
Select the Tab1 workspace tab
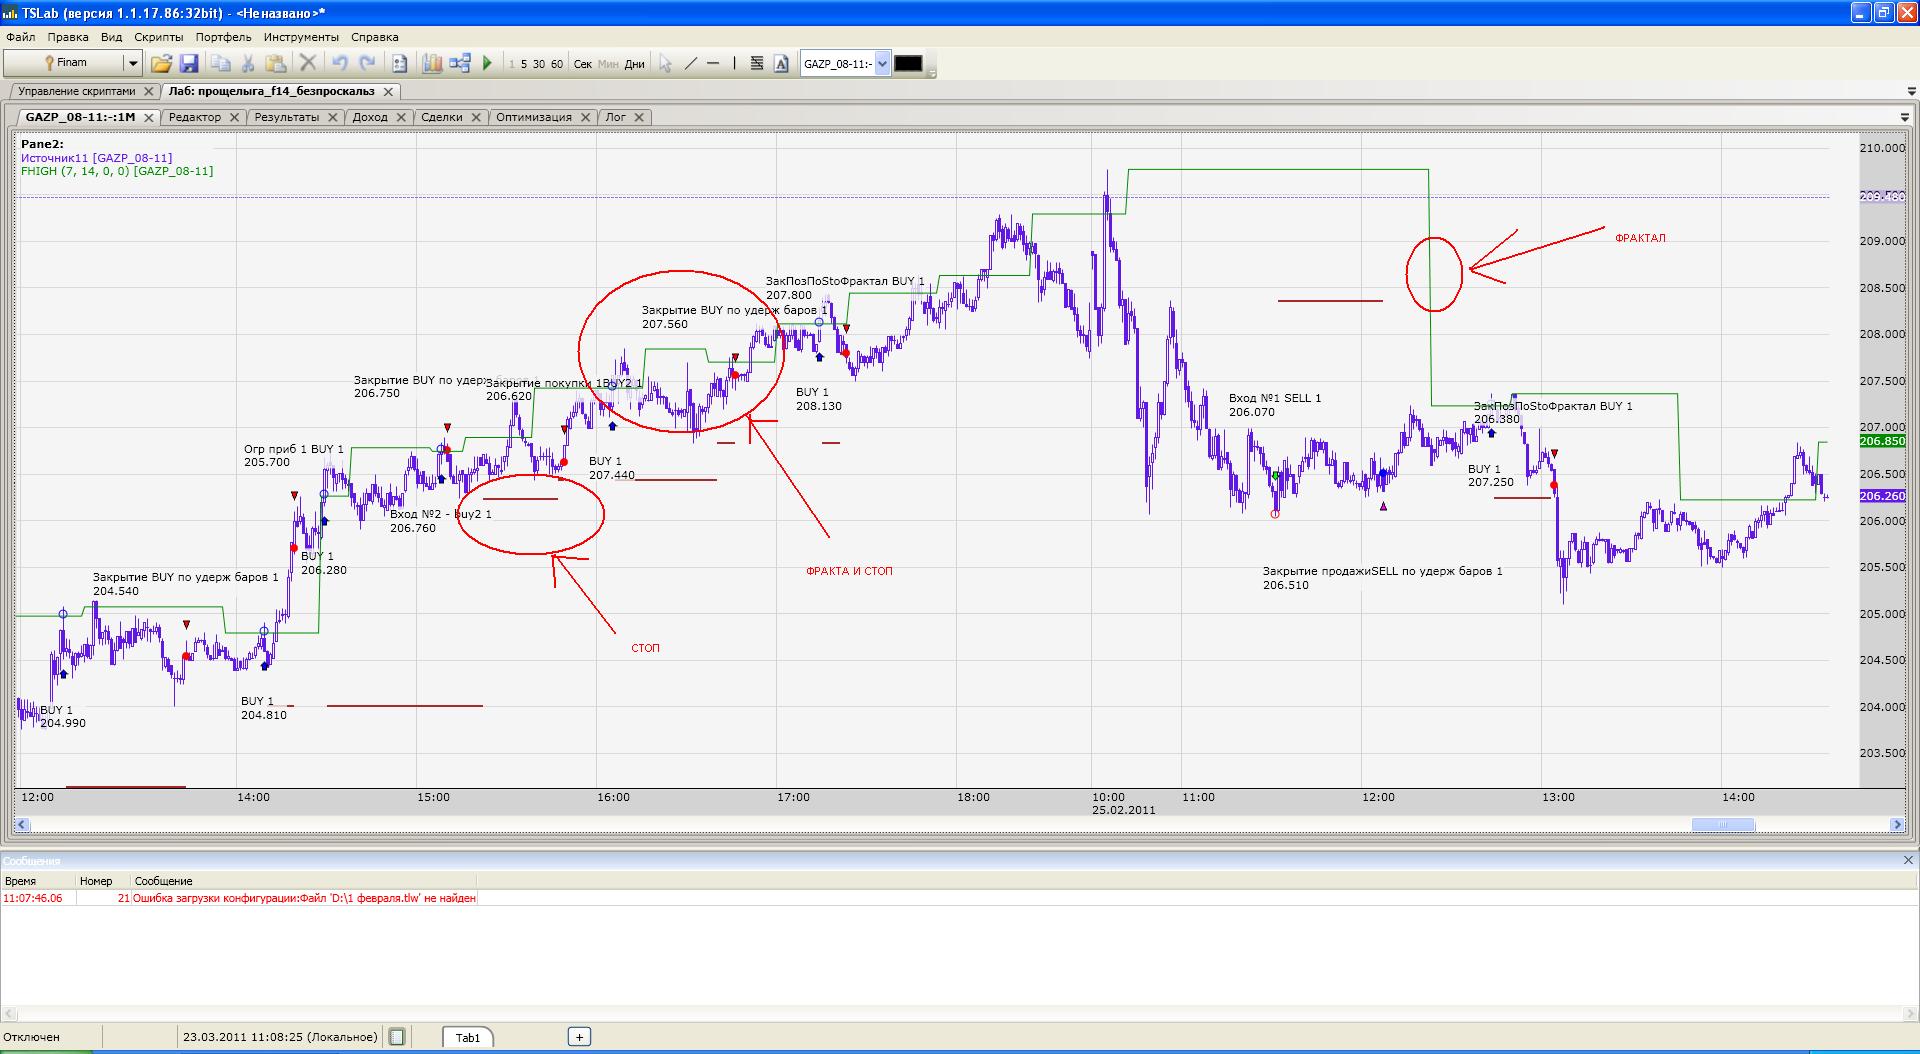pos(468,1037)
